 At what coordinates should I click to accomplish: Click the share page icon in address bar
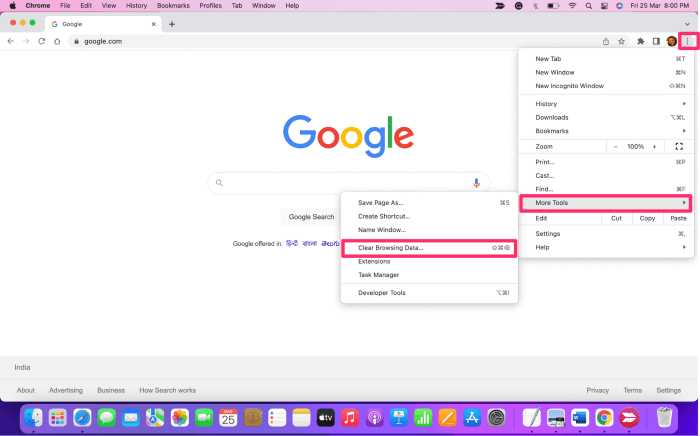606,42
